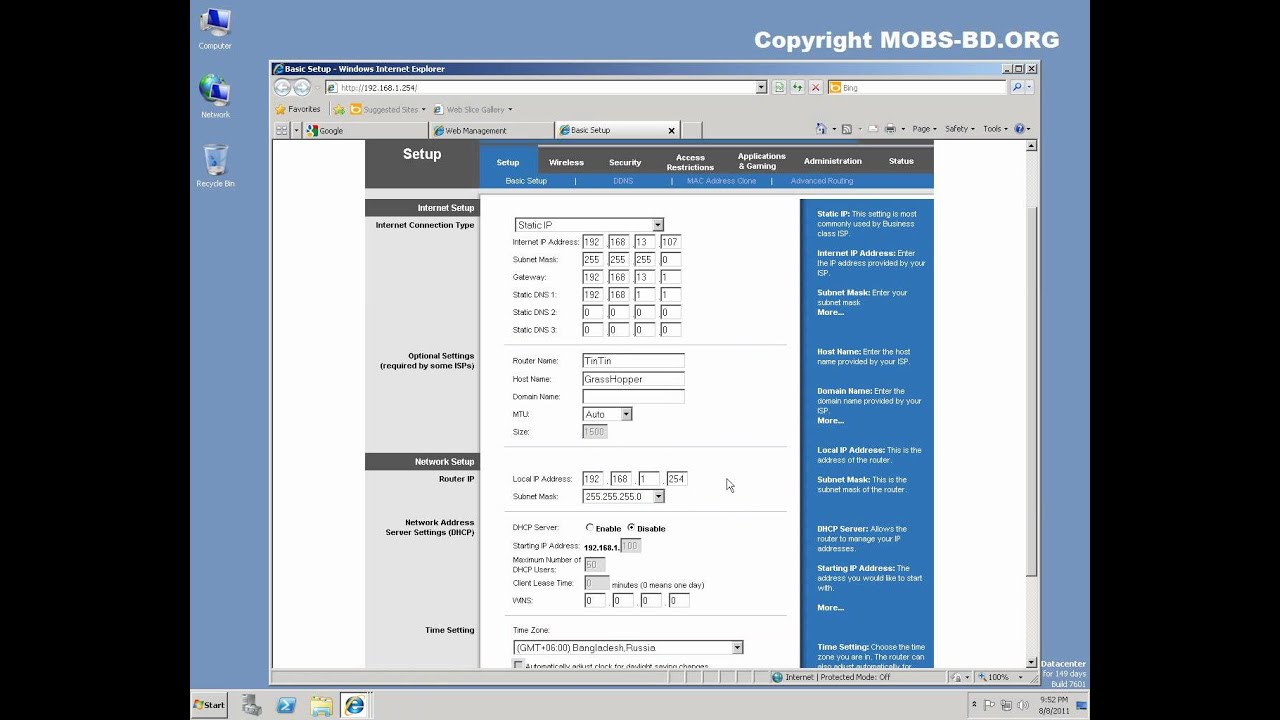The height and width of the screenshot is (720, 1280).
Task: Switch to the Security router tab
Action: tap(625, 161)
